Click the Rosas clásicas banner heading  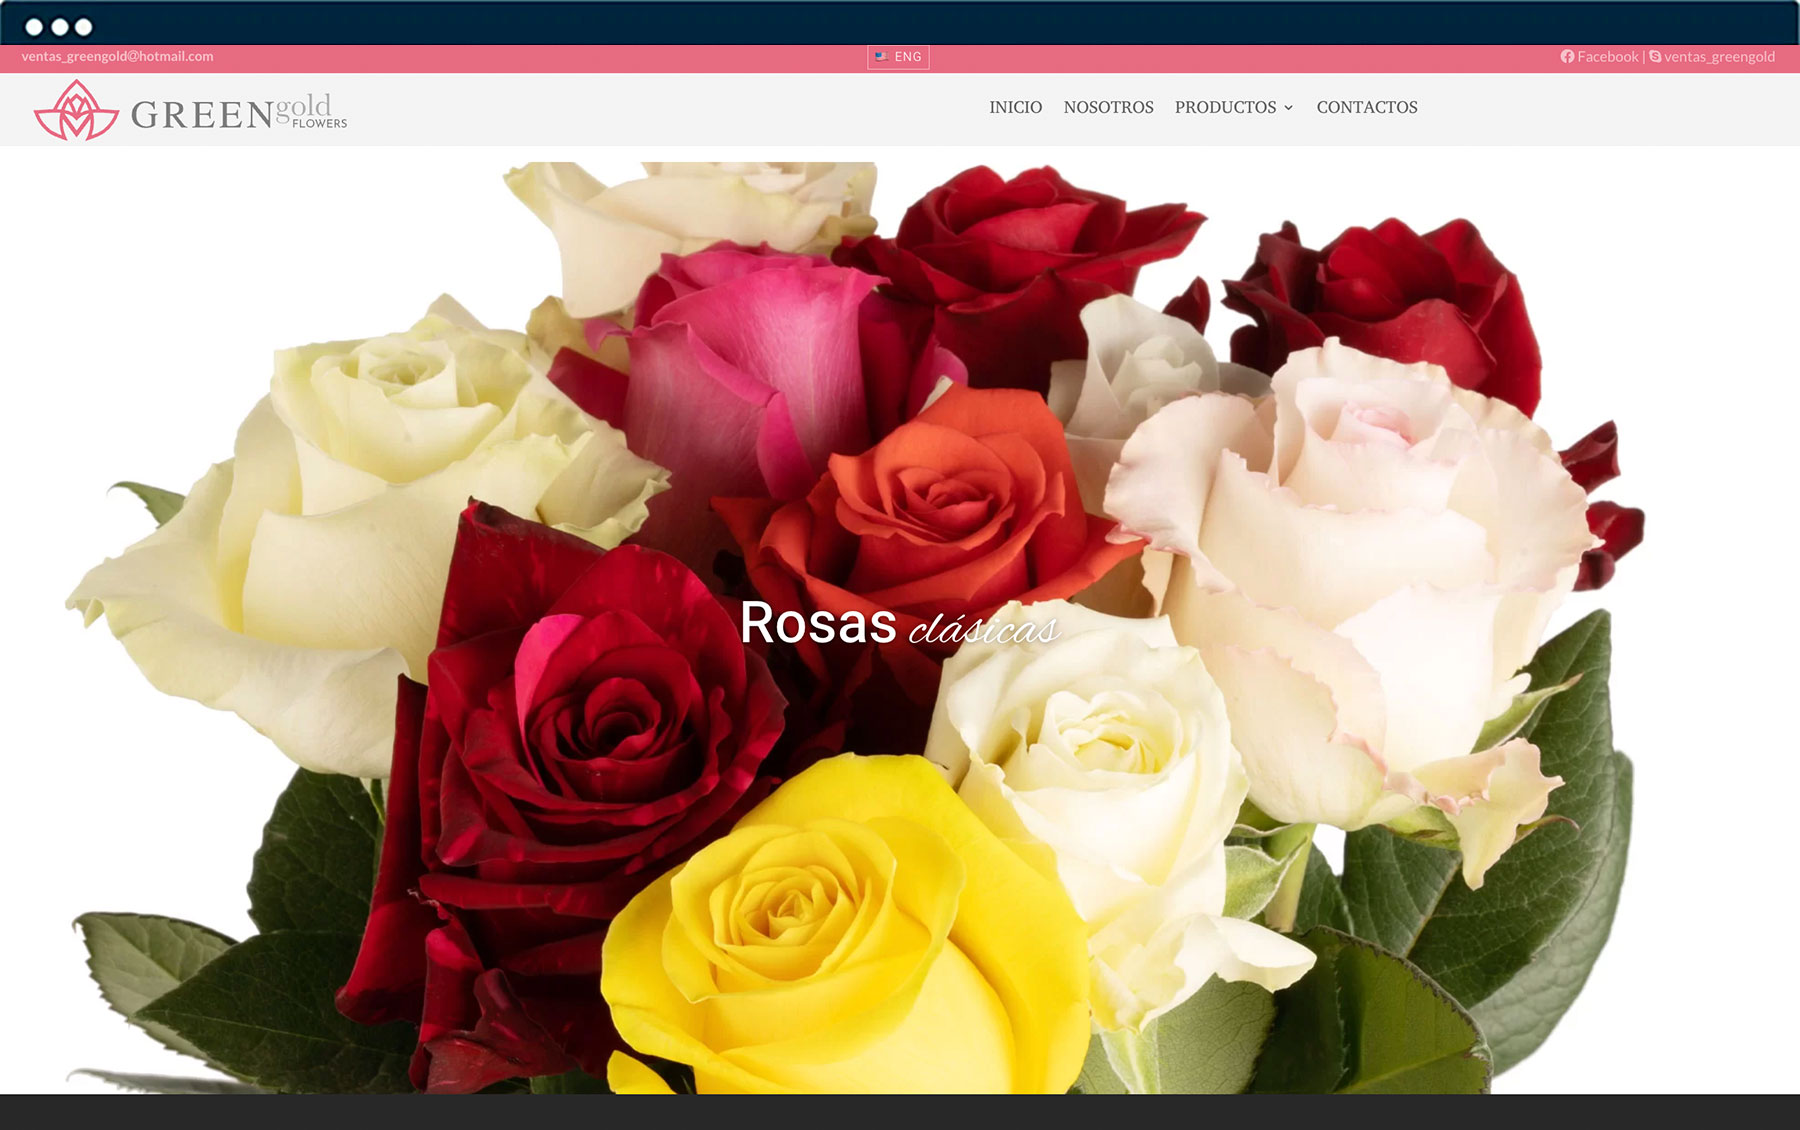point(899,623)
